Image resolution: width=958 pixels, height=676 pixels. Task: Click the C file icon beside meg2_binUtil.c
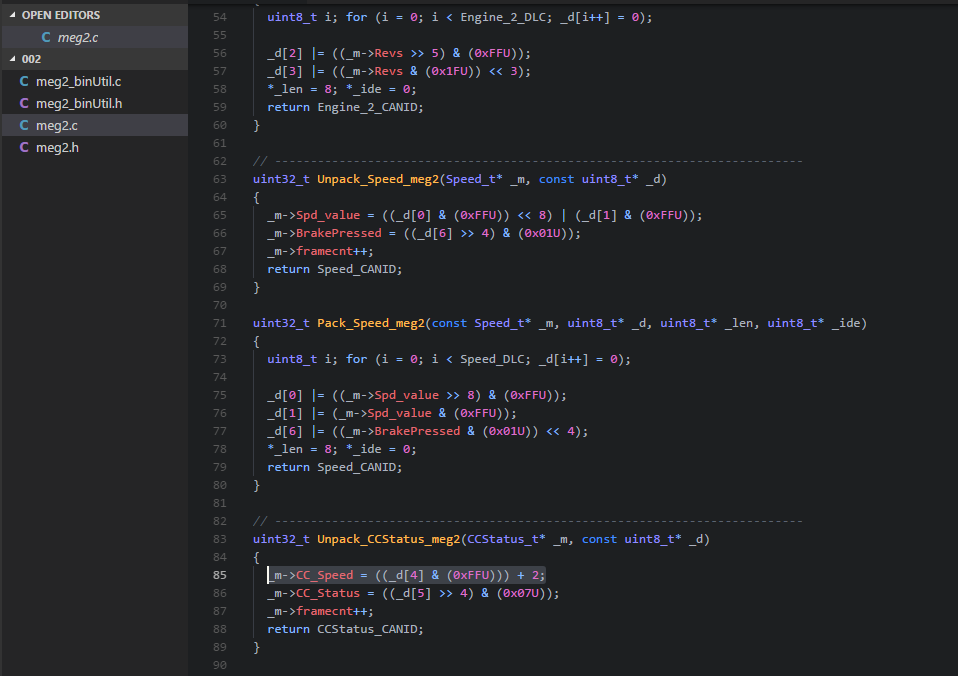coord(24,81)
